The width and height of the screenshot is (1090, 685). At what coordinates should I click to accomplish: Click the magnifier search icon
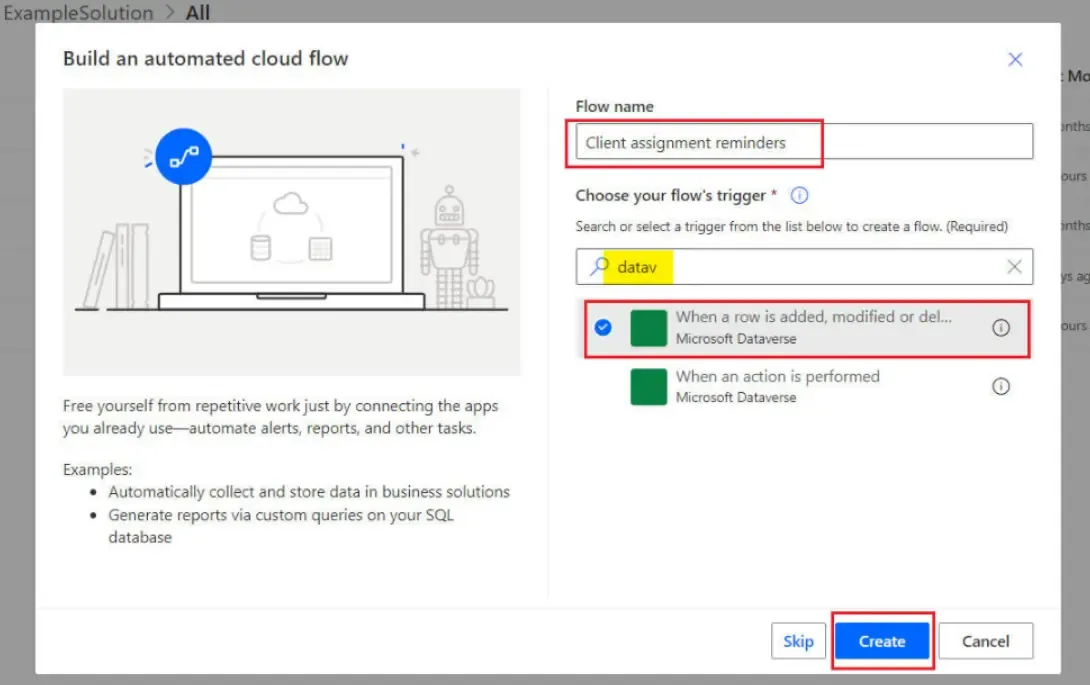[599, 266]
